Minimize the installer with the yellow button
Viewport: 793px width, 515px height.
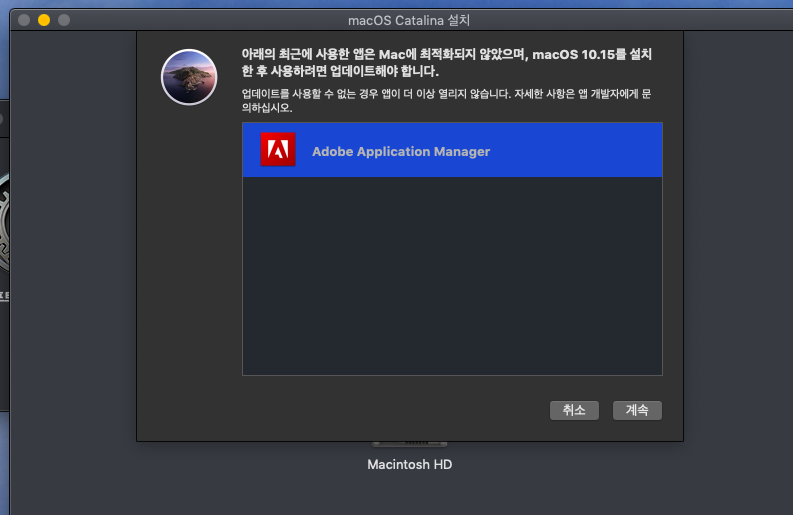[x=44, y=20]
